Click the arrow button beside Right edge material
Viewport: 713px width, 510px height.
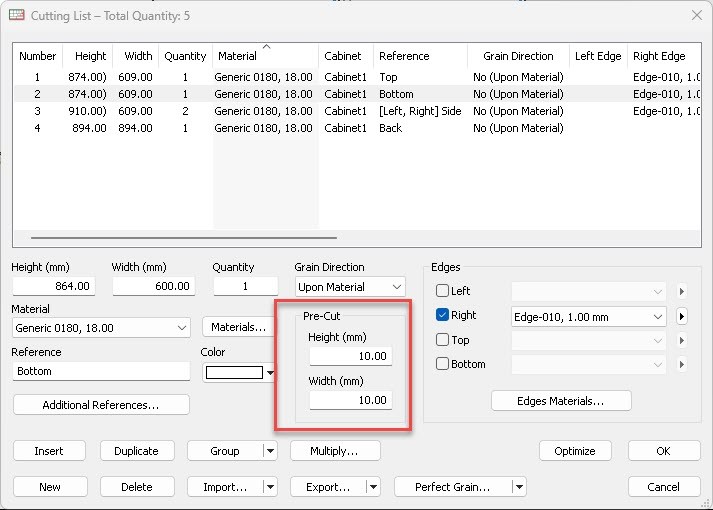(682, 316)
